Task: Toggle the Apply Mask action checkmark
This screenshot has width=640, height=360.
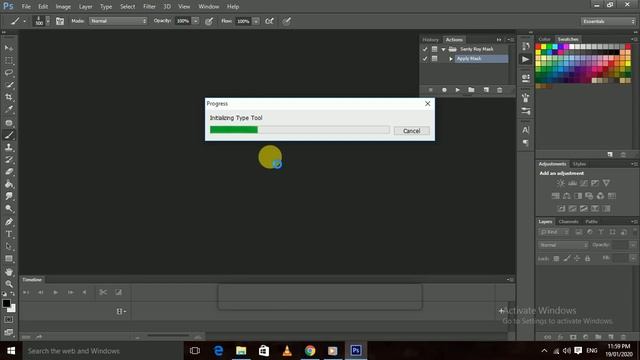Action: click(425, 59)
